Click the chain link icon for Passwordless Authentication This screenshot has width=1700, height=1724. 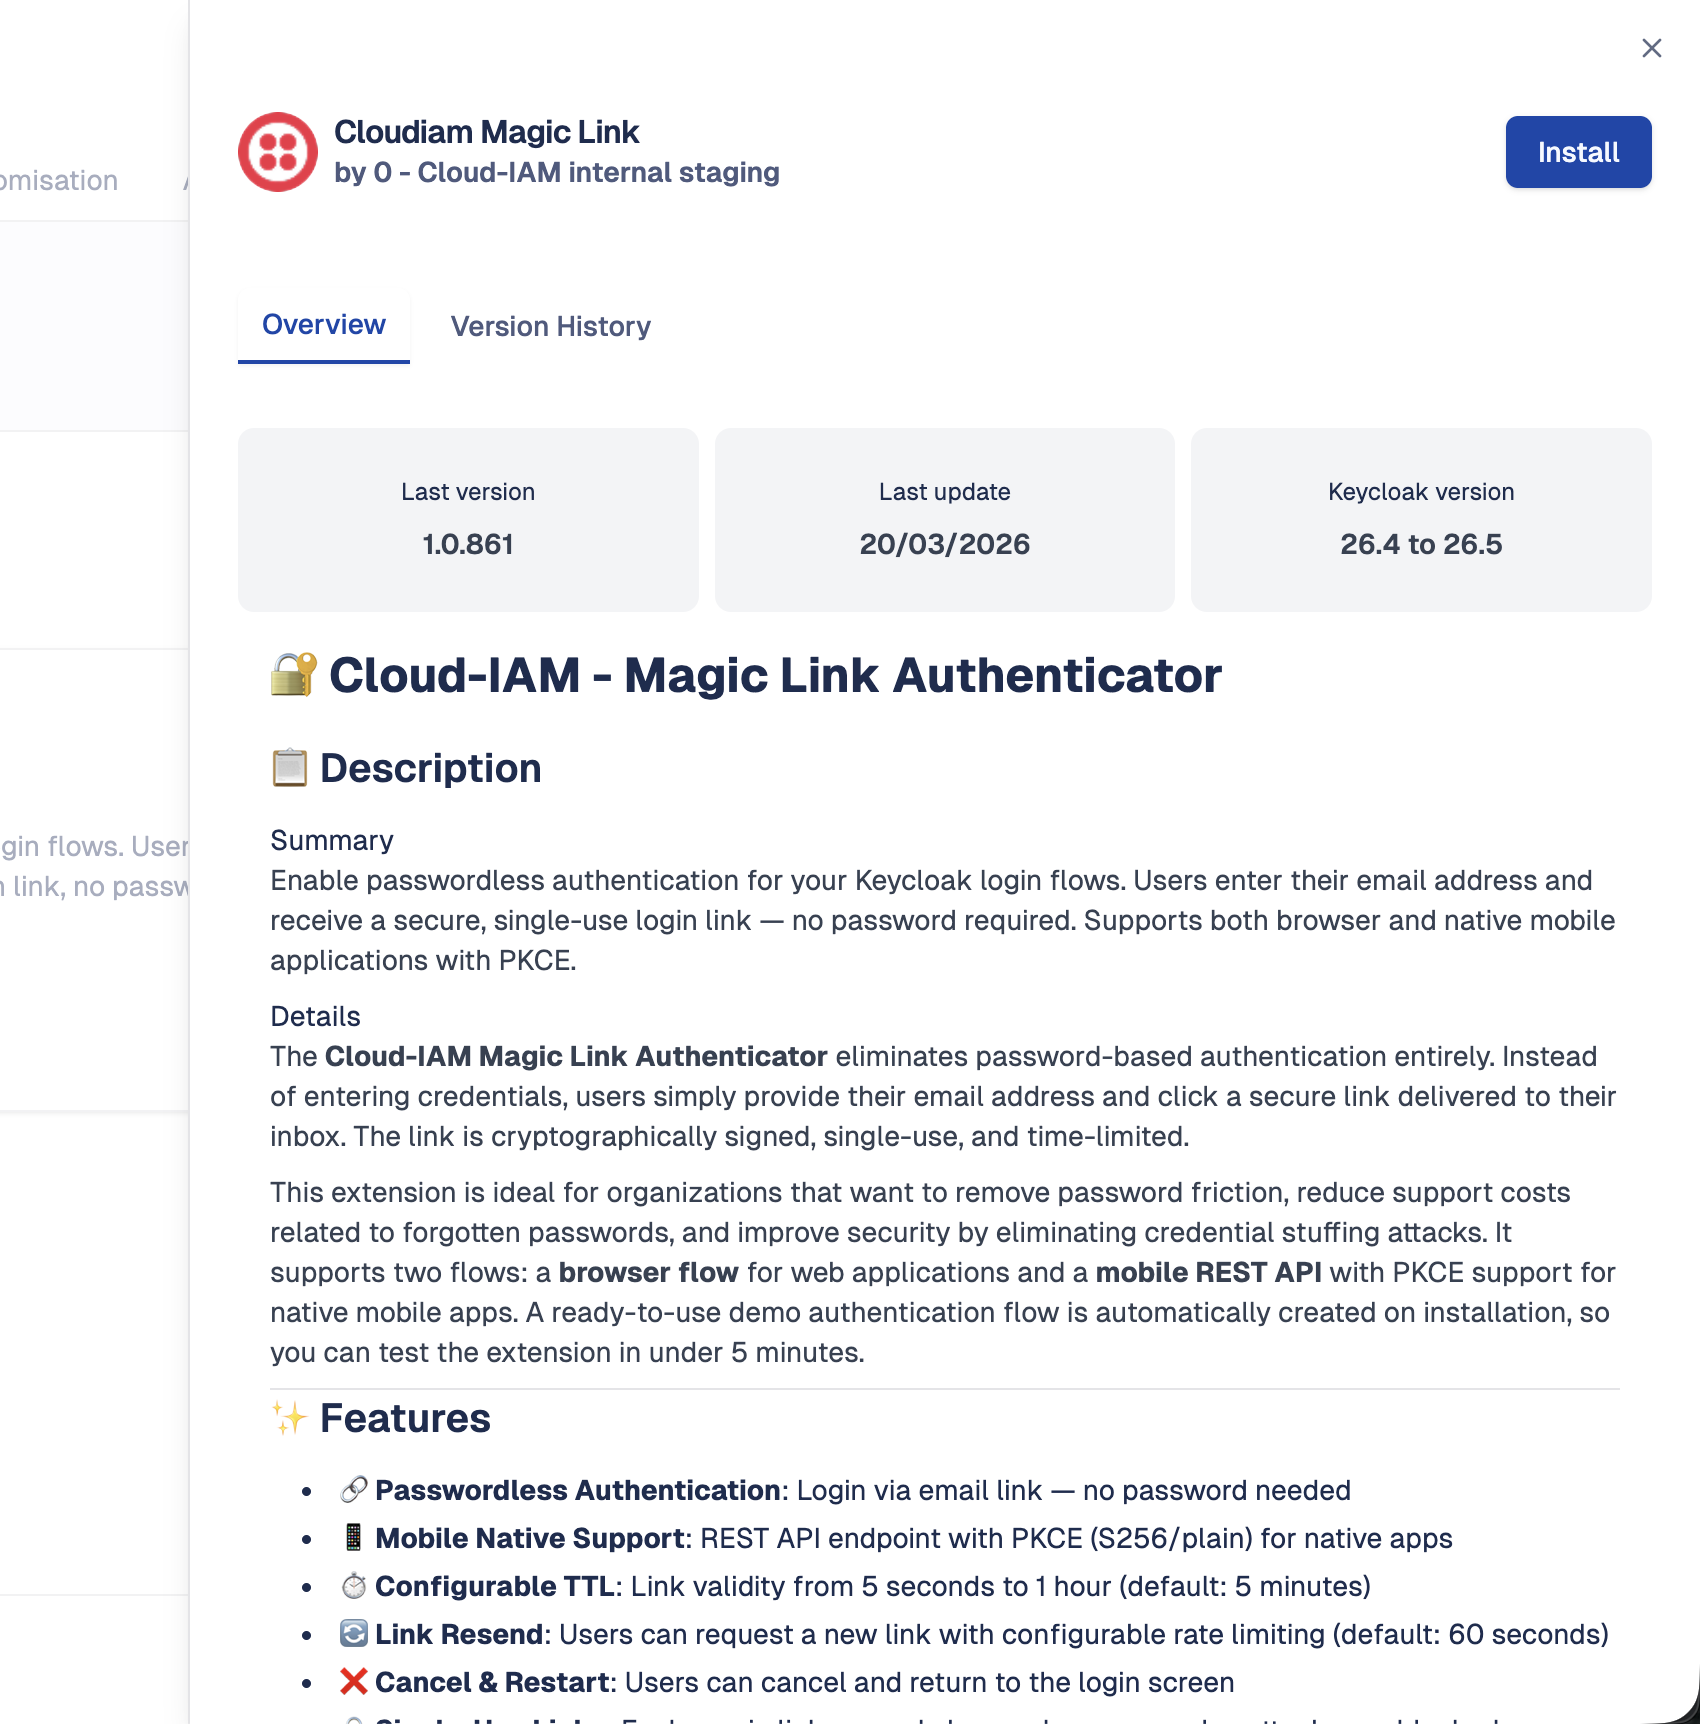point(351,1489)
